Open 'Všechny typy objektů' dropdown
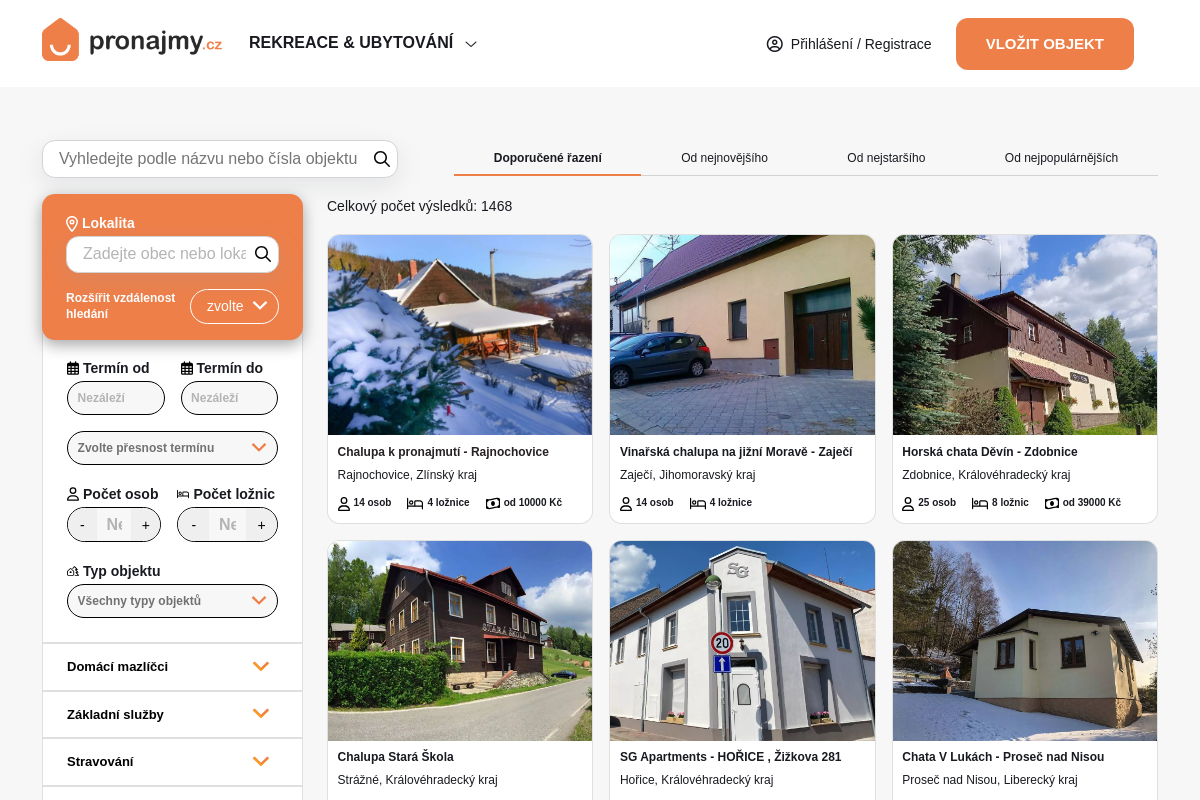The height and width of the screenshot is (800, 1200). 172,601
